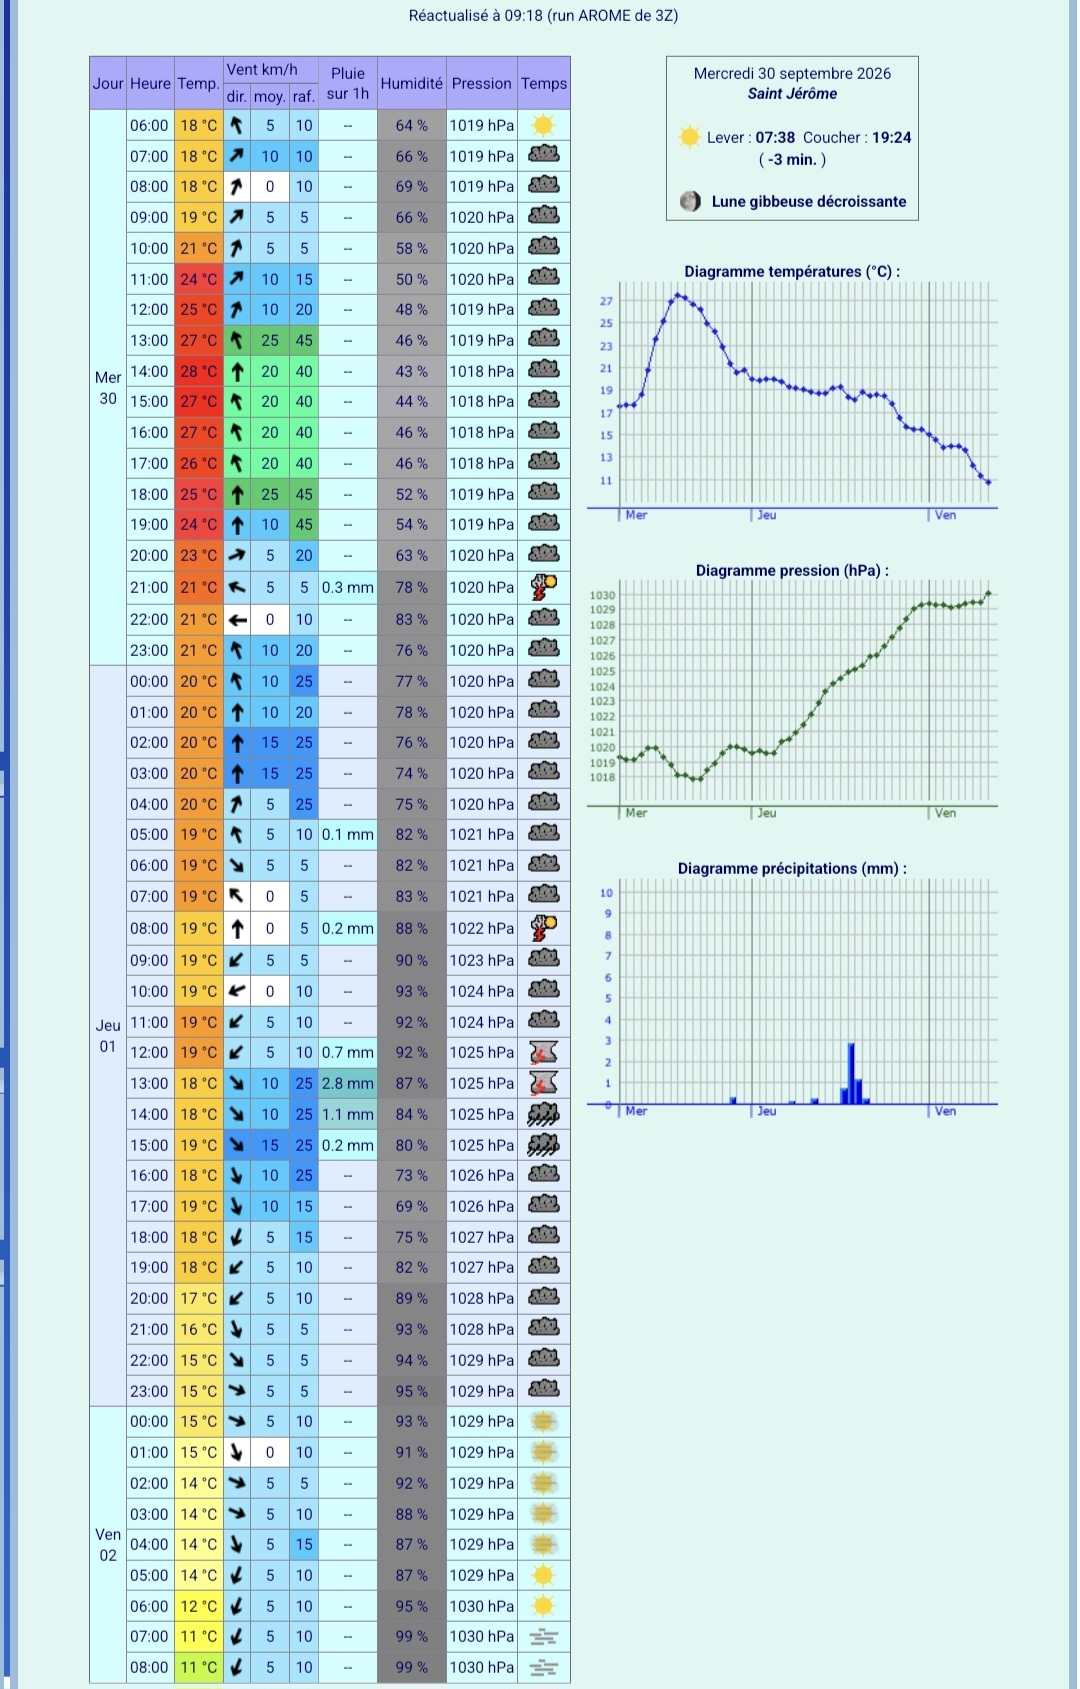
Task: Click the wind arrow for Friday 01:00
Action: coord(237,1452)
